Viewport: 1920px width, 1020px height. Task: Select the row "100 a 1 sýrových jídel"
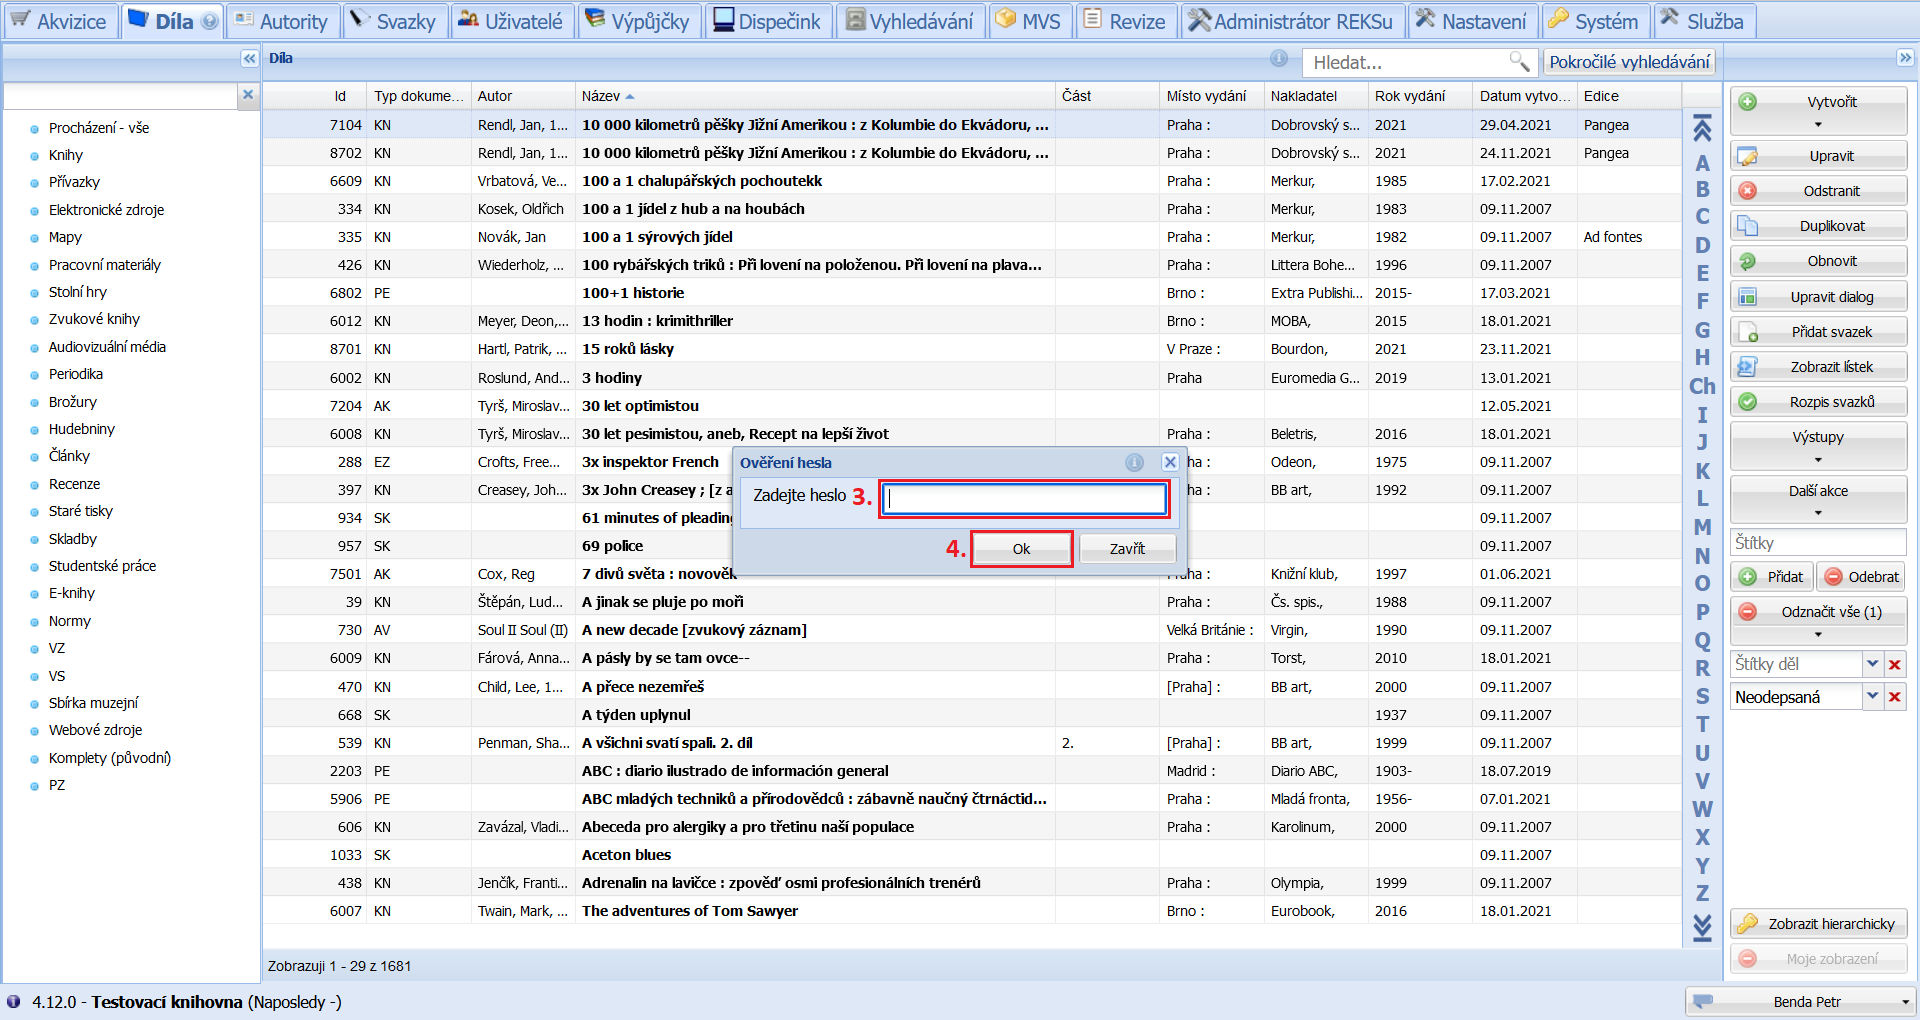972,237
